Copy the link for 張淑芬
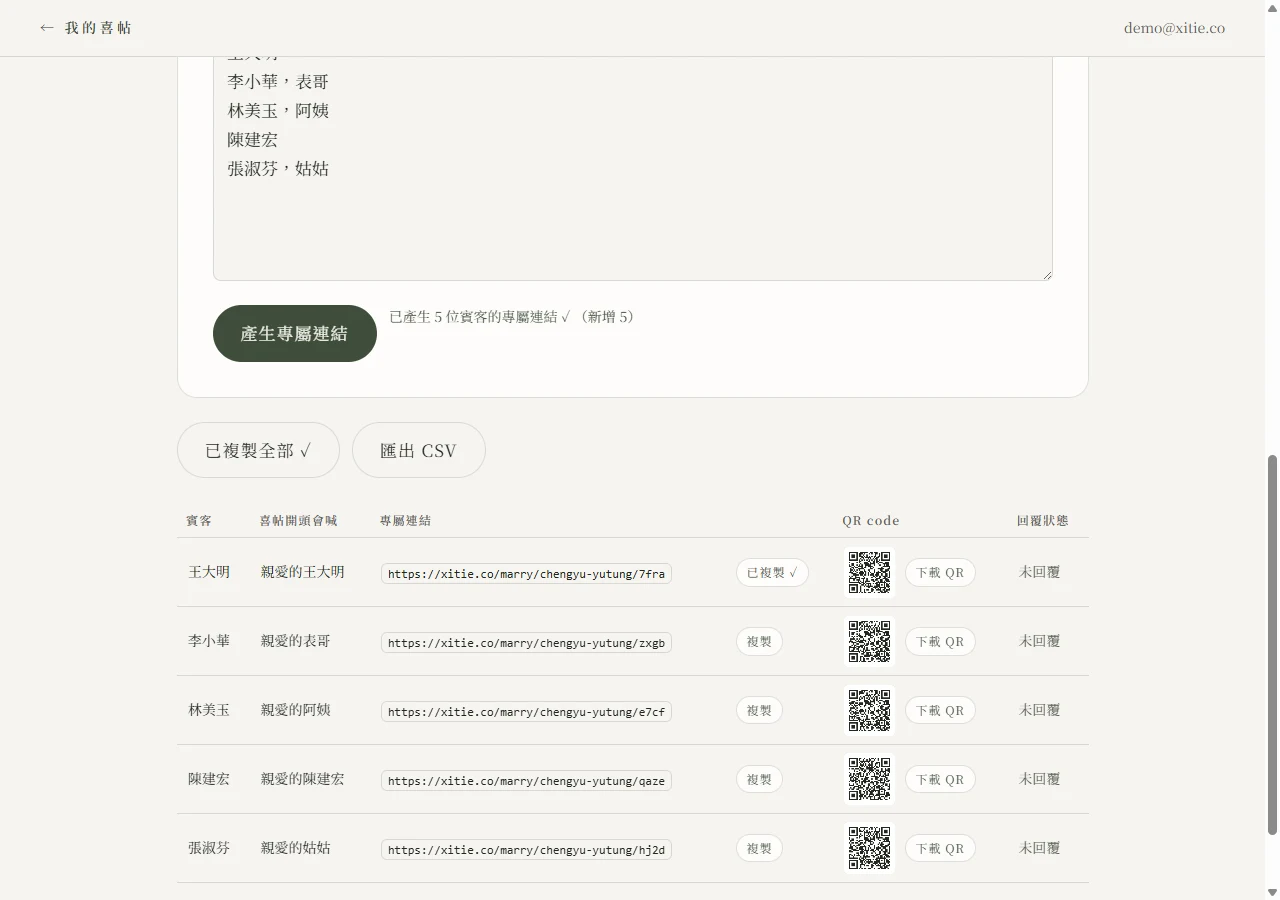The width and height of the screenshot is (1280, 900). click(759, 849)
